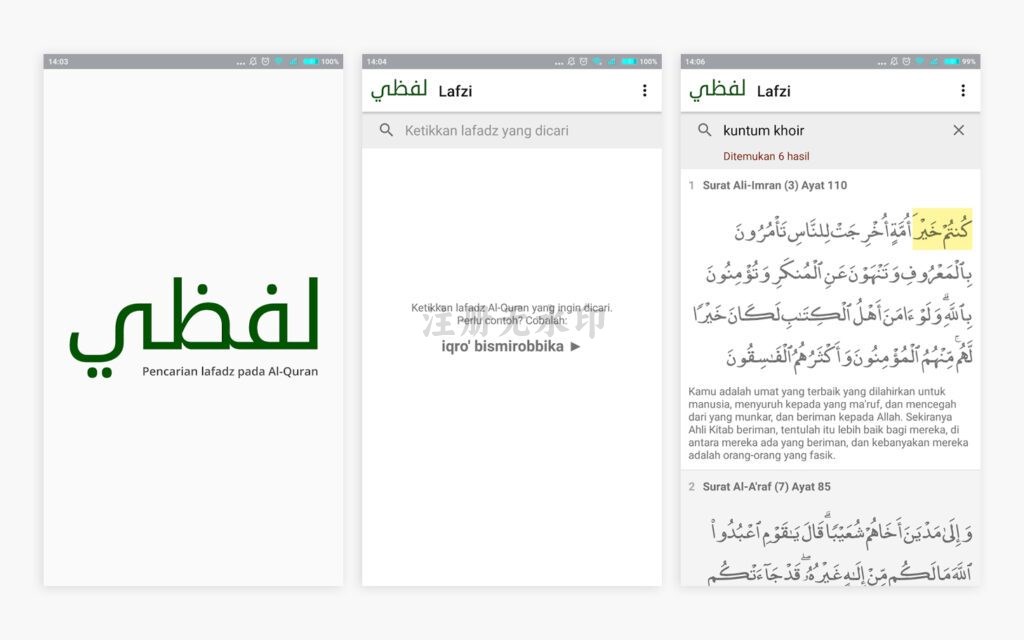Click the battery indicator in the 14:03 status bar
The image size is (1024, 640).
[x=311, y=61]
